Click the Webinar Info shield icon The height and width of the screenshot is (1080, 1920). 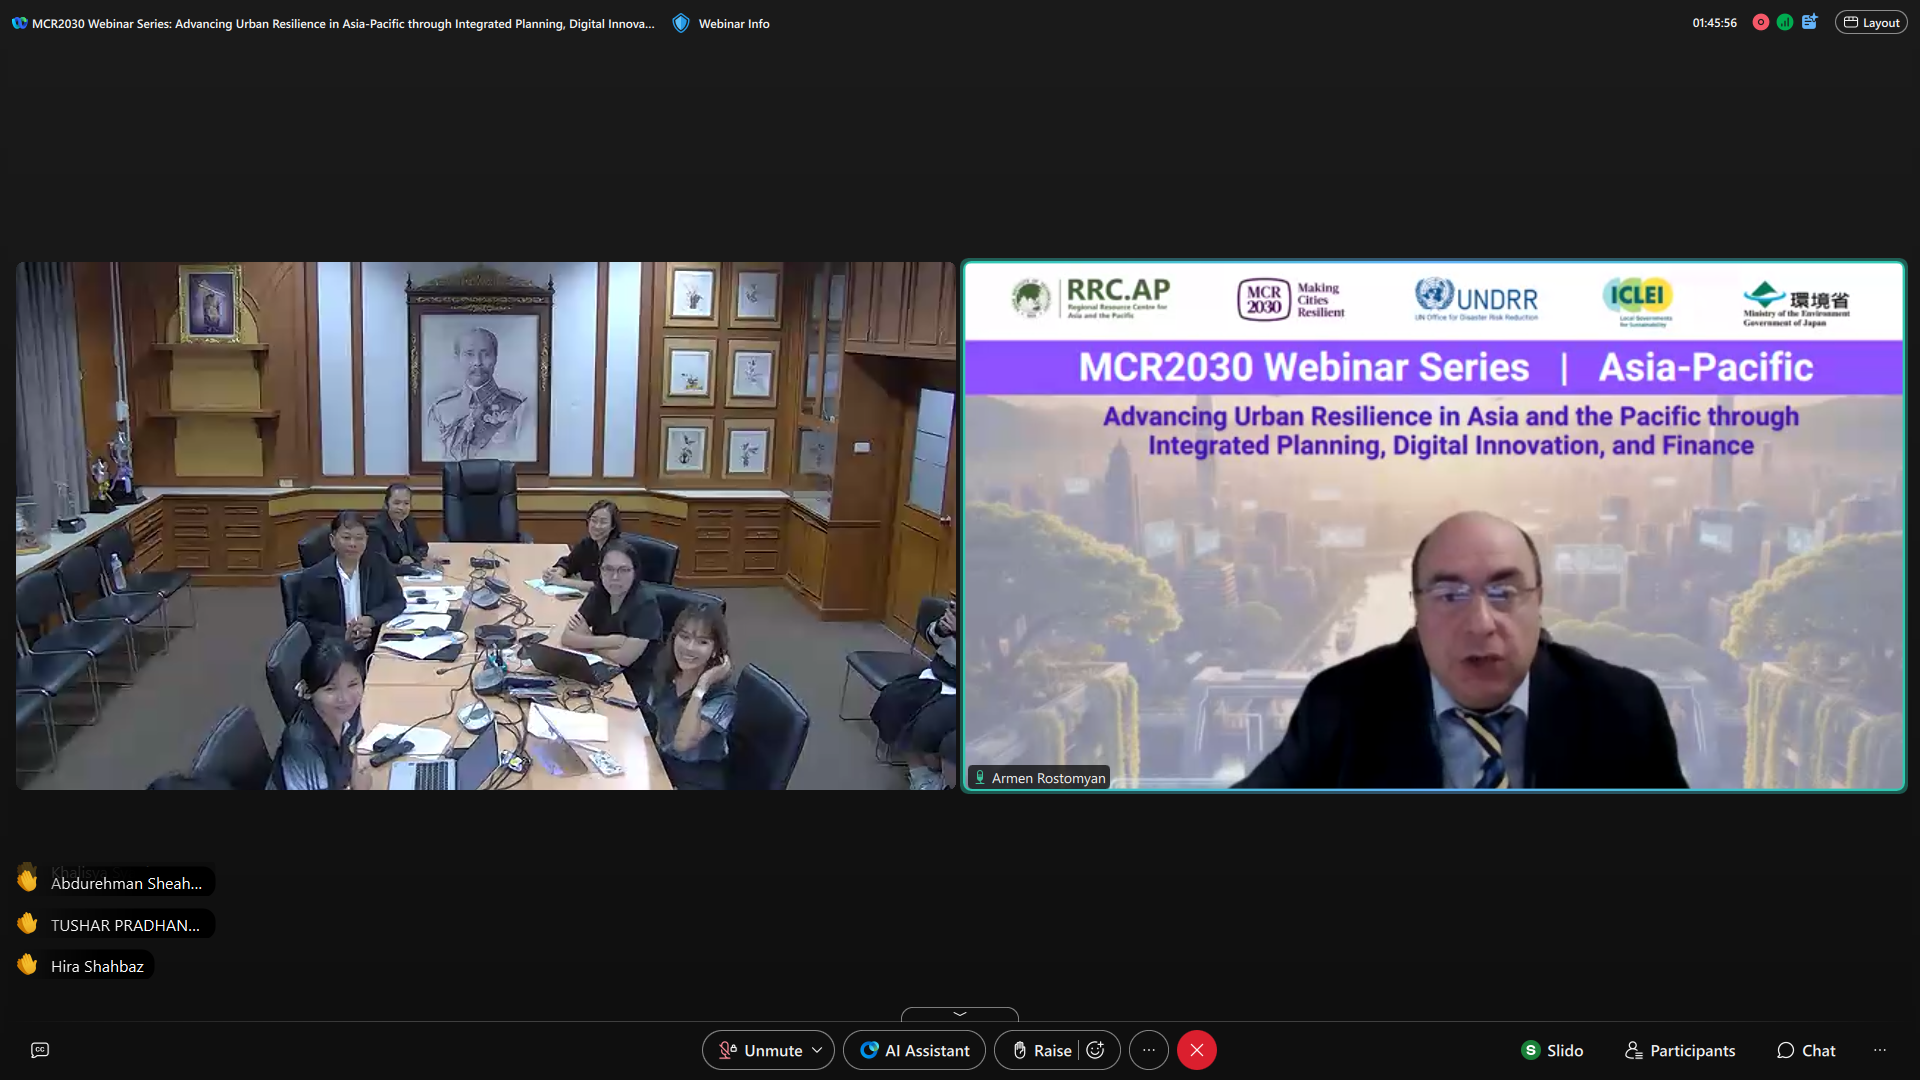point(681,23)
